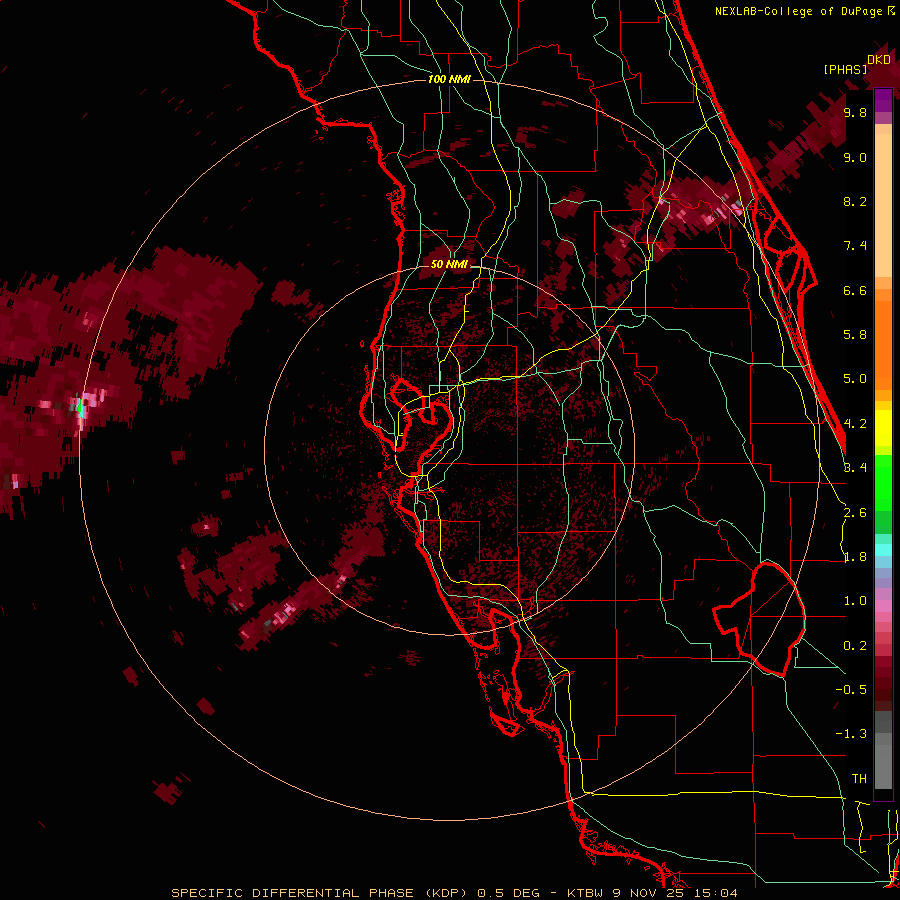Click the 4.2 value on color scale

(855, 424)
